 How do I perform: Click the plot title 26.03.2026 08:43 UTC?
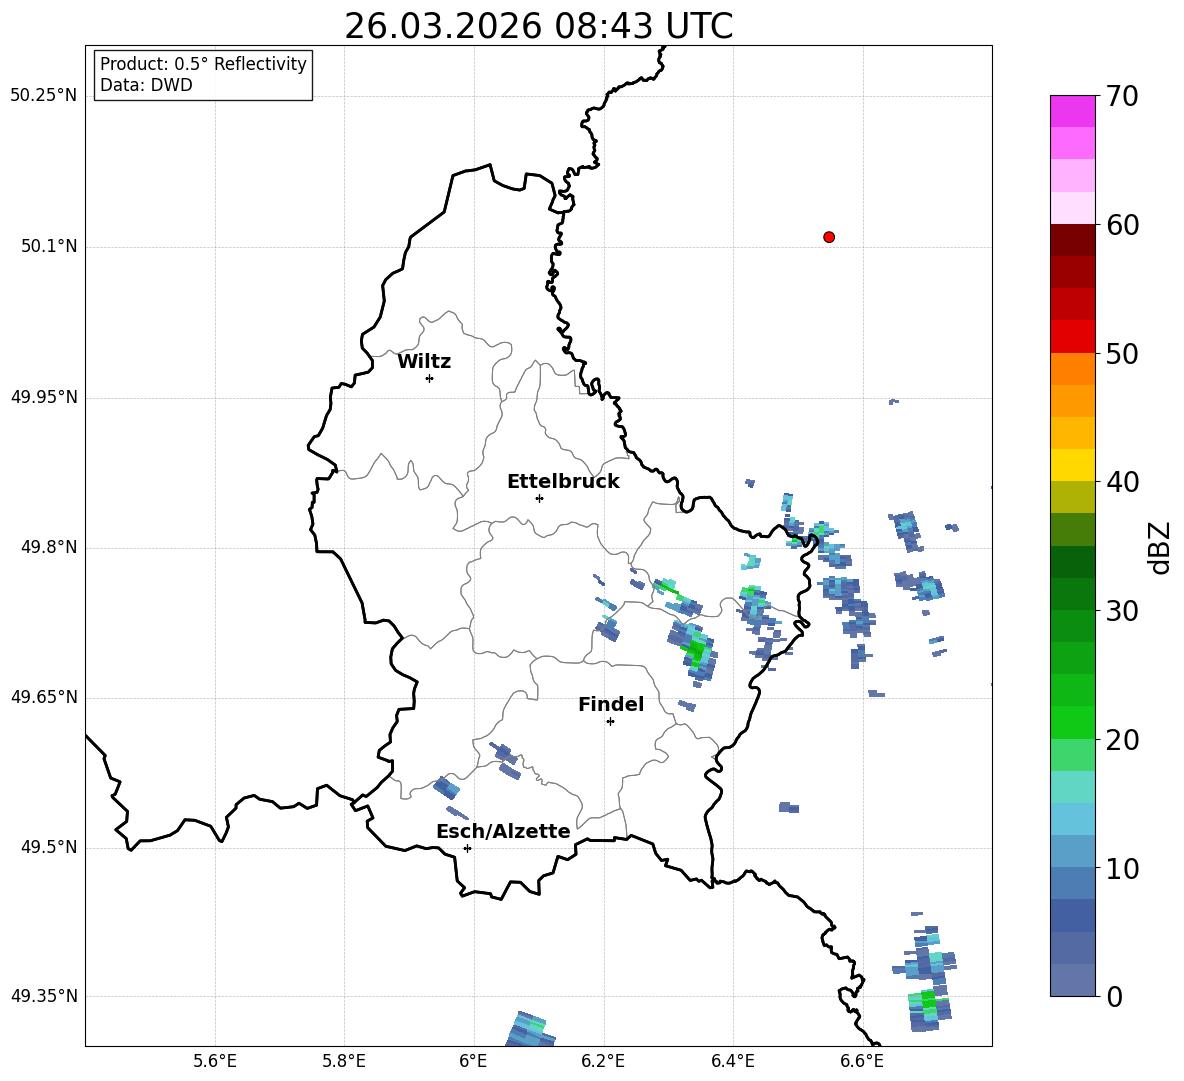[x=538, y=26]
